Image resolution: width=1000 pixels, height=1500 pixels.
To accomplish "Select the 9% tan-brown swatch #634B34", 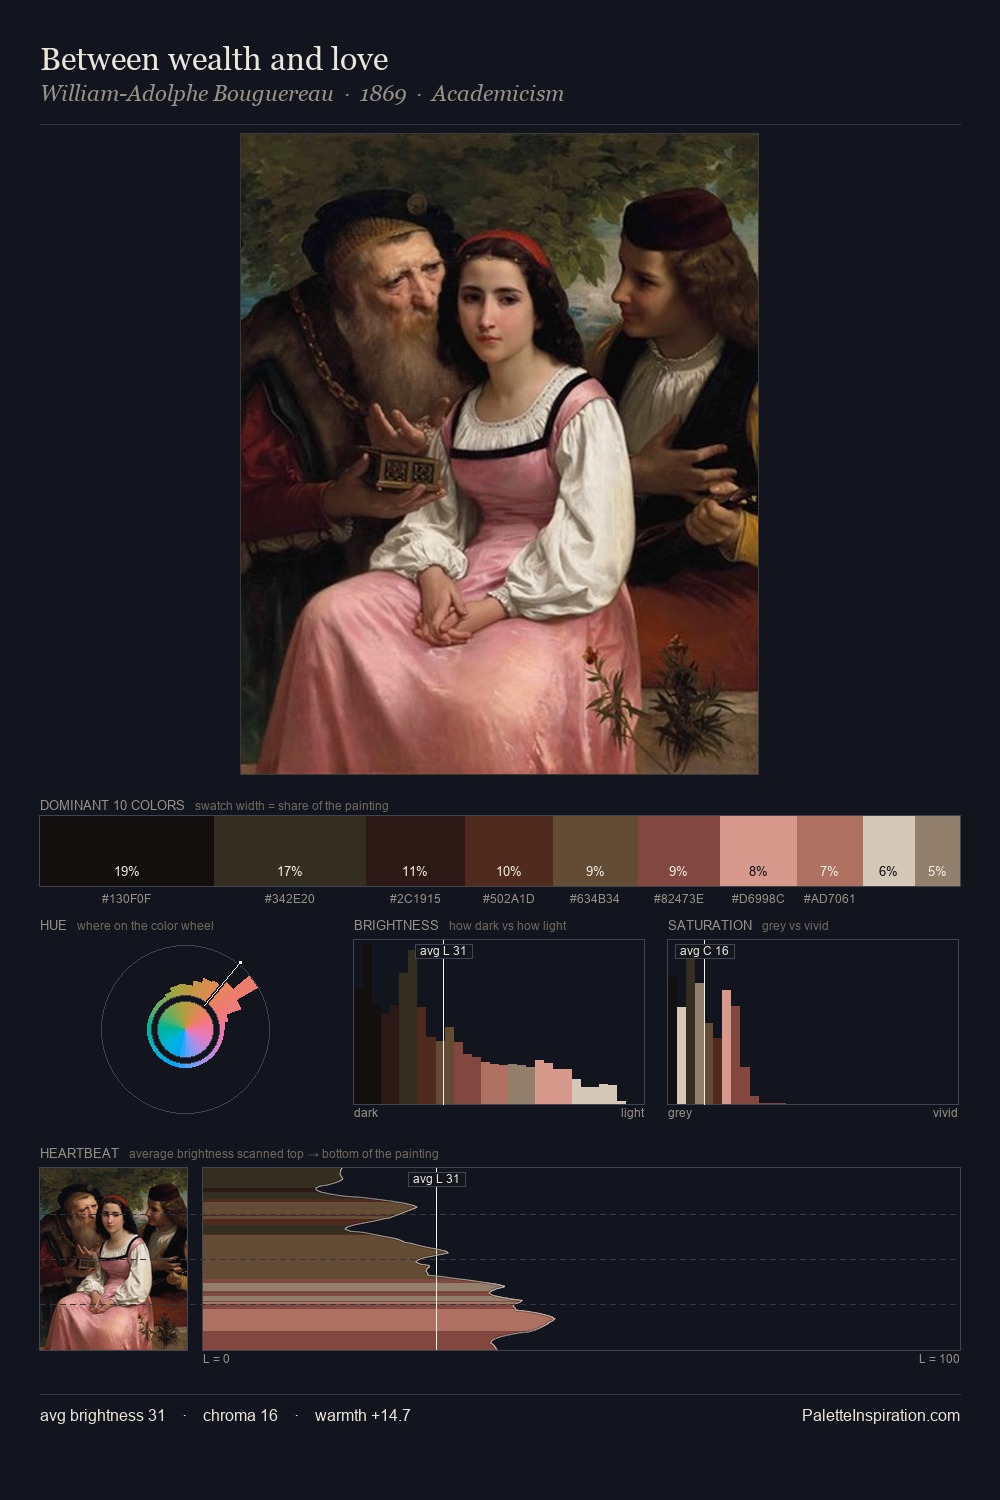I will pyautogui.click(x=595, y=851).
